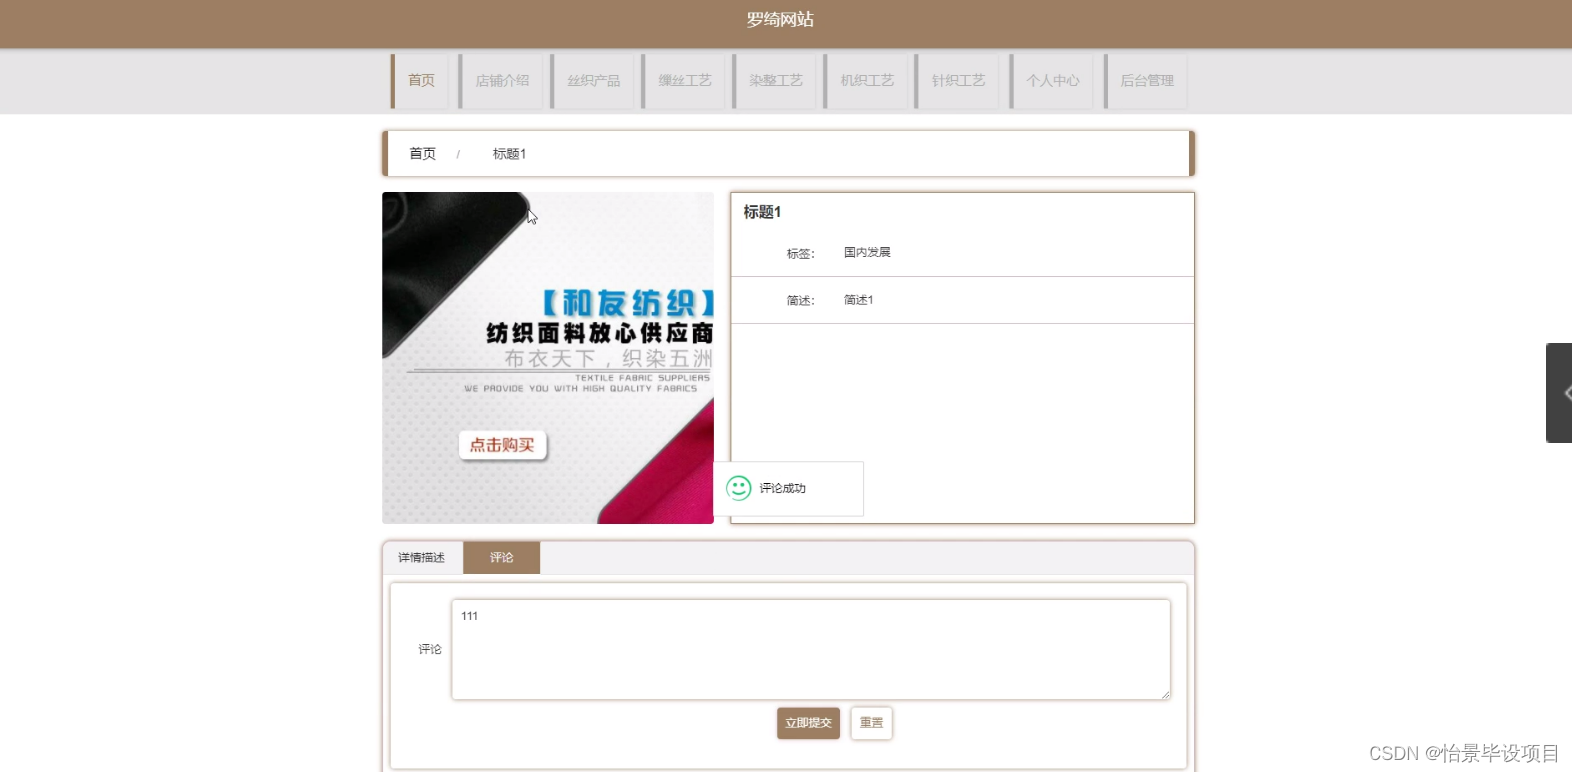Click the 点击购买 button in the banner
The height and width of the screenshot is (772, 1572).
502,445
